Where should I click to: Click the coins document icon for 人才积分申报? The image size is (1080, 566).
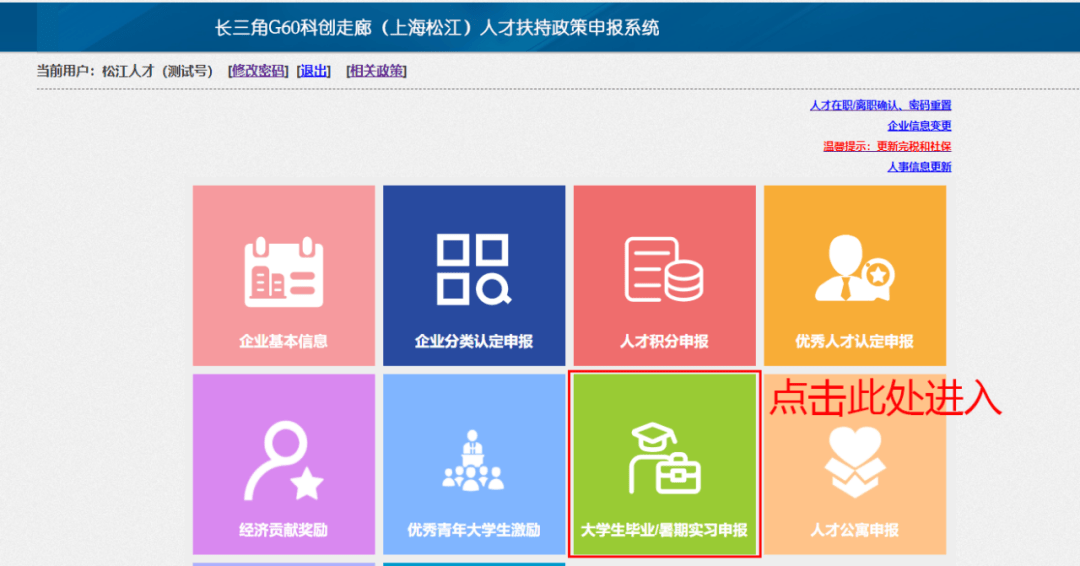click(x=663, y=270)
